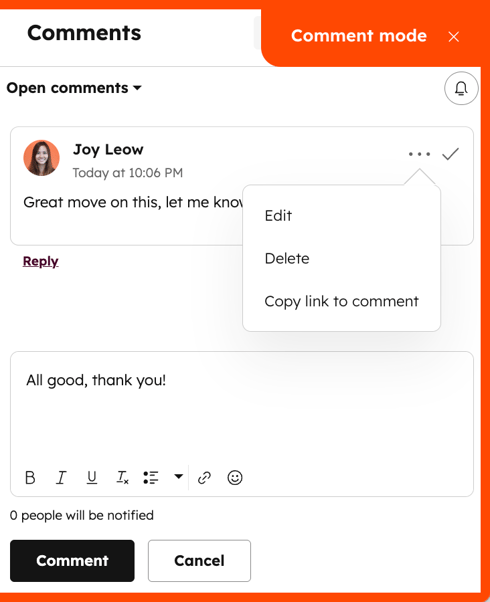Resolve Joy Leow's comment with the checkmark
The width and height of the screenshot is (490, 602).
[x=450, y=154]
